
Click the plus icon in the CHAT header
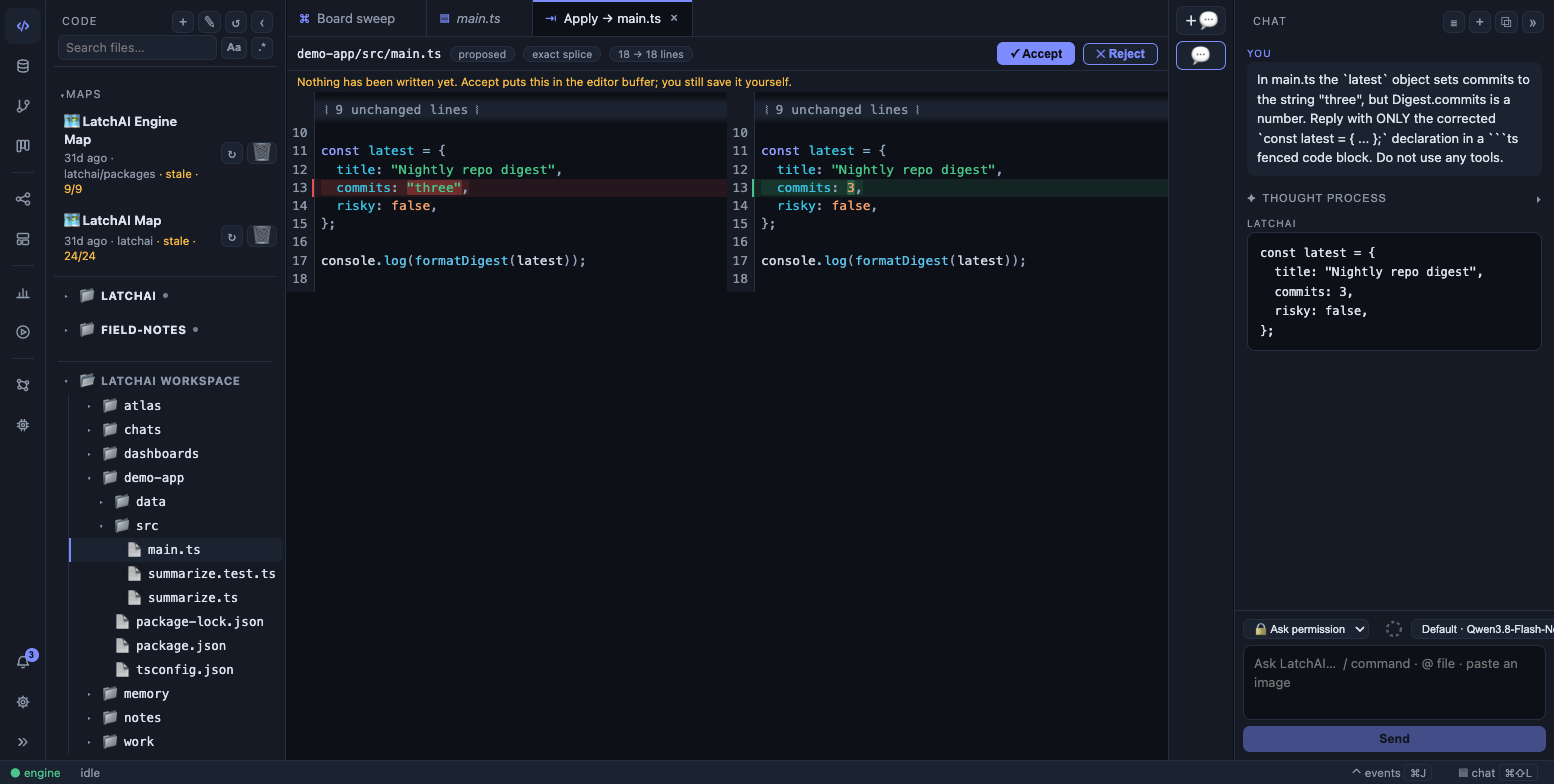click(x=1479, y=22)
